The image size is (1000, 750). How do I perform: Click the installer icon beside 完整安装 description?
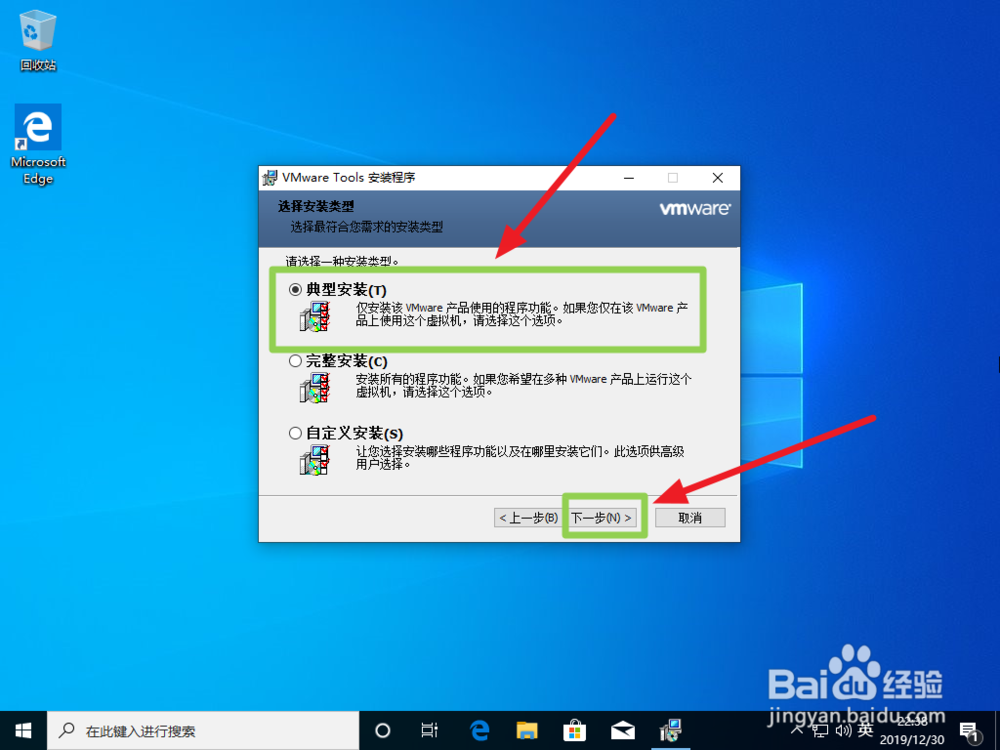[315, 388]
